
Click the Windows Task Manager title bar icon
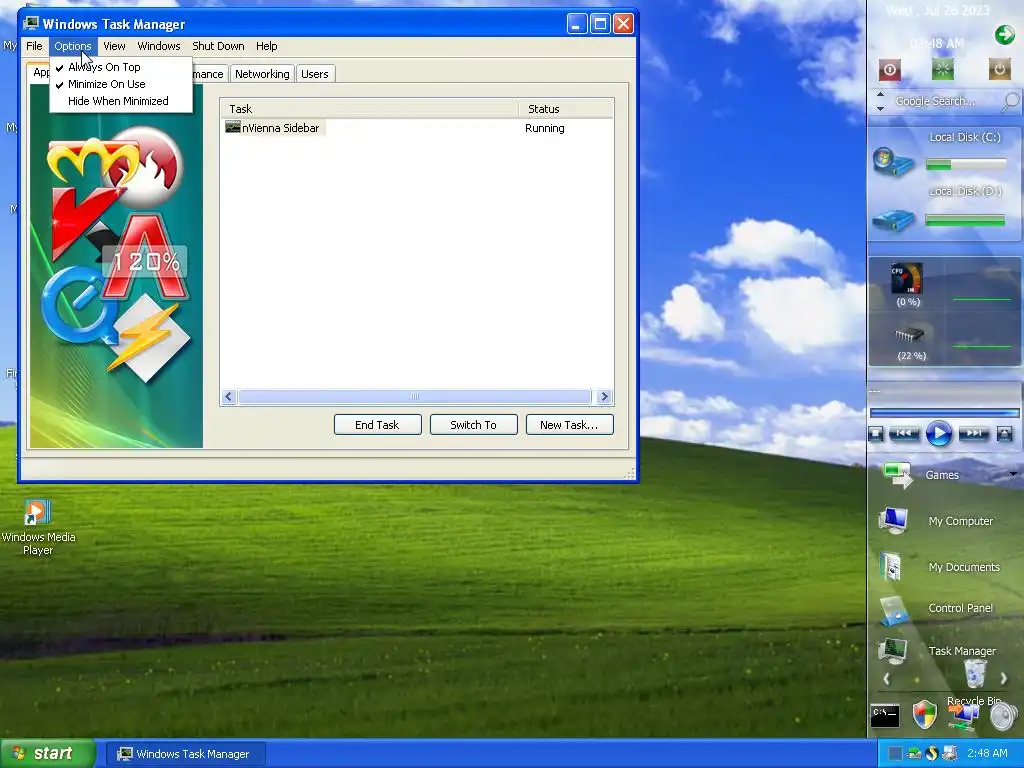(31, 24)
